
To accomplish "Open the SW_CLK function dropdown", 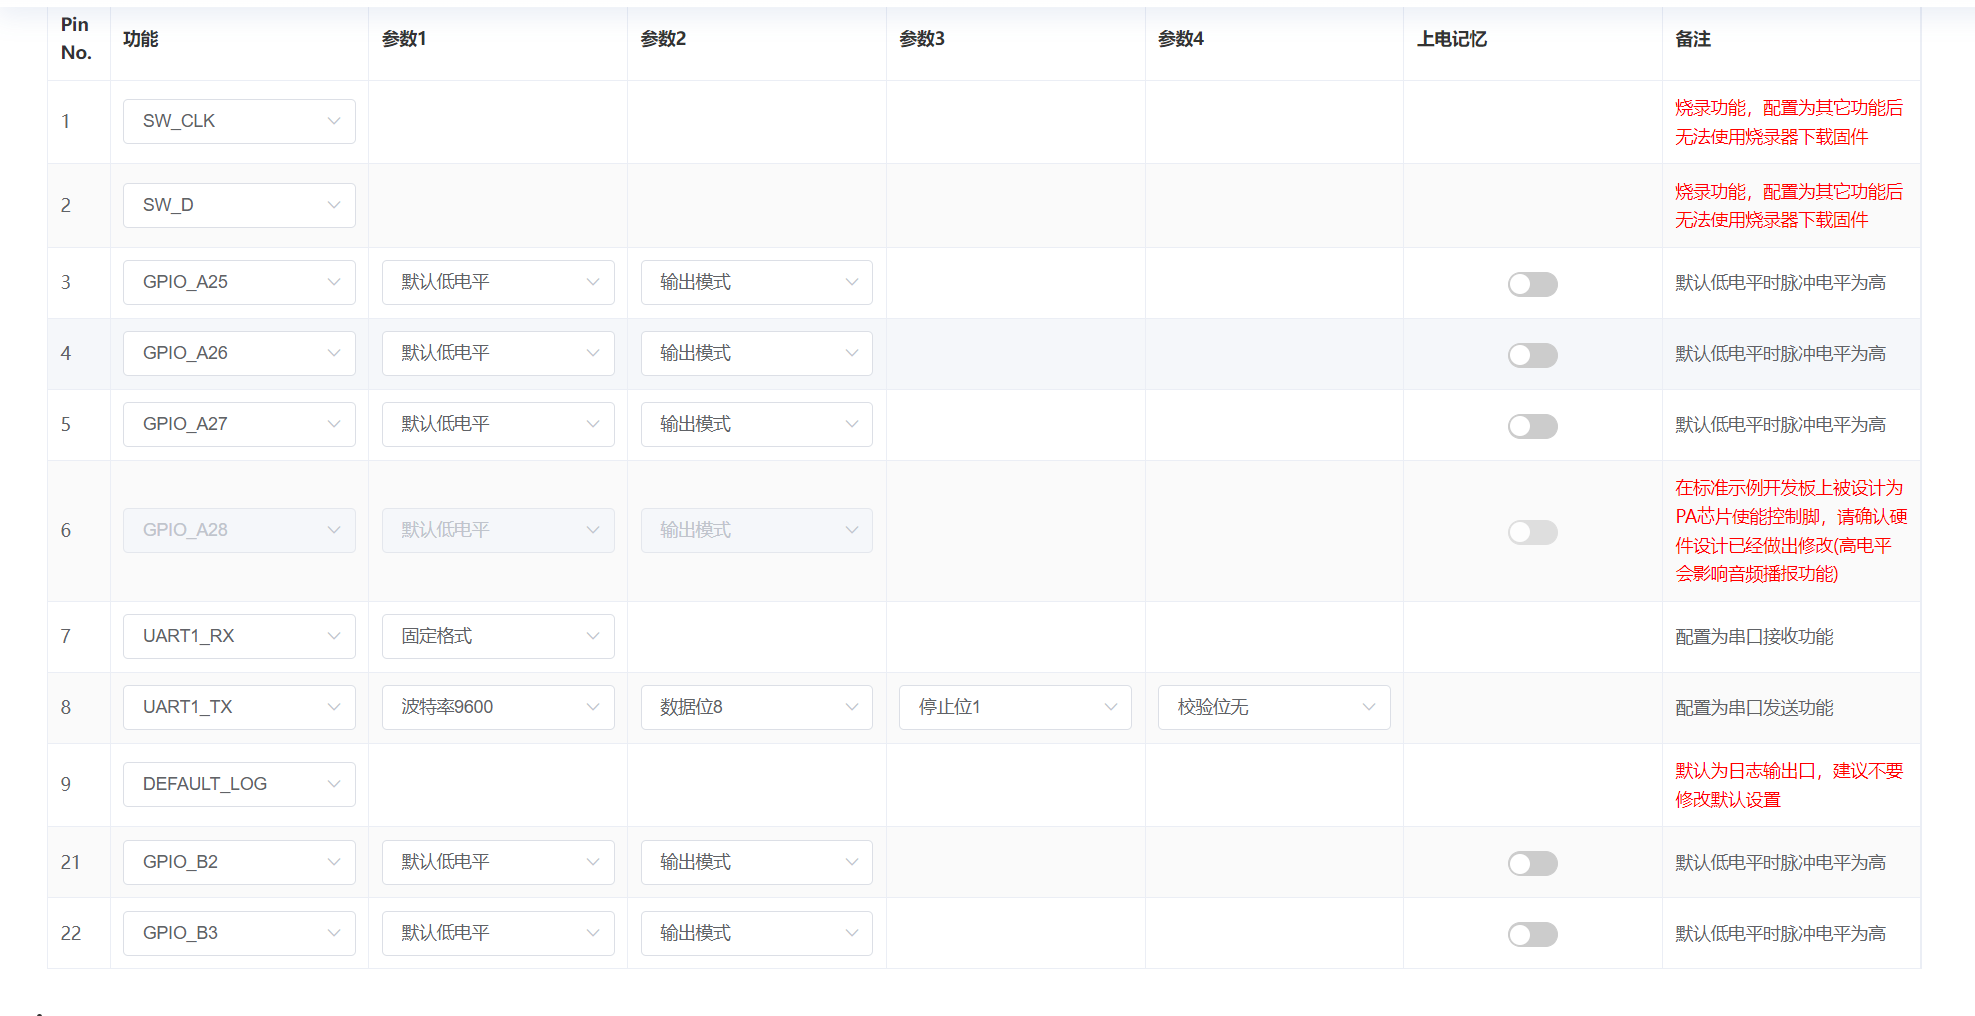I will tap(239, 121).
